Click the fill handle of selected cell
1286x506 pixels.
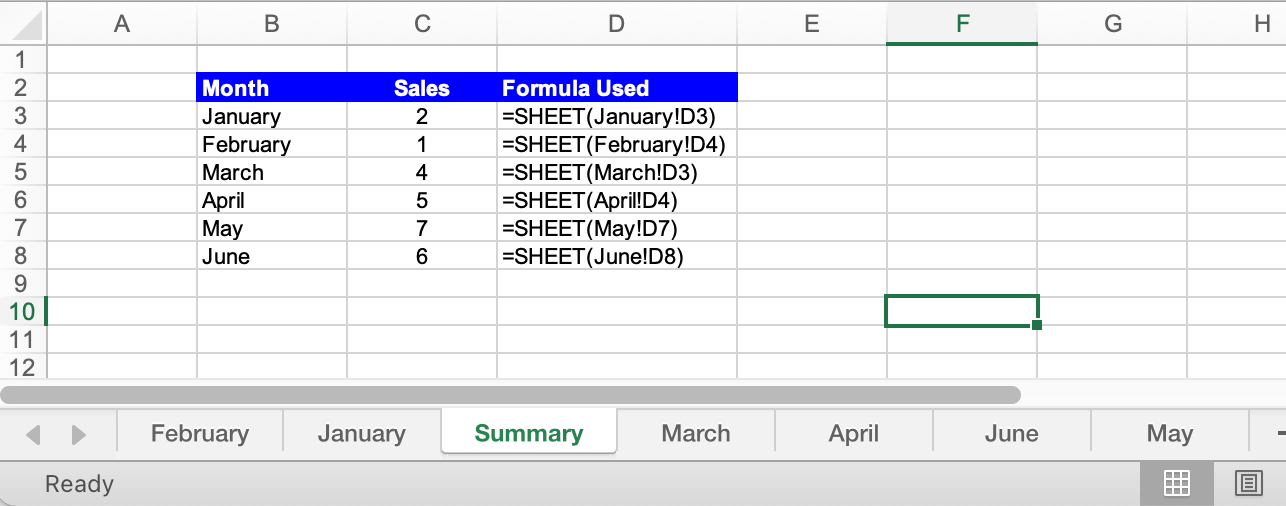[x=1037, y=325]
